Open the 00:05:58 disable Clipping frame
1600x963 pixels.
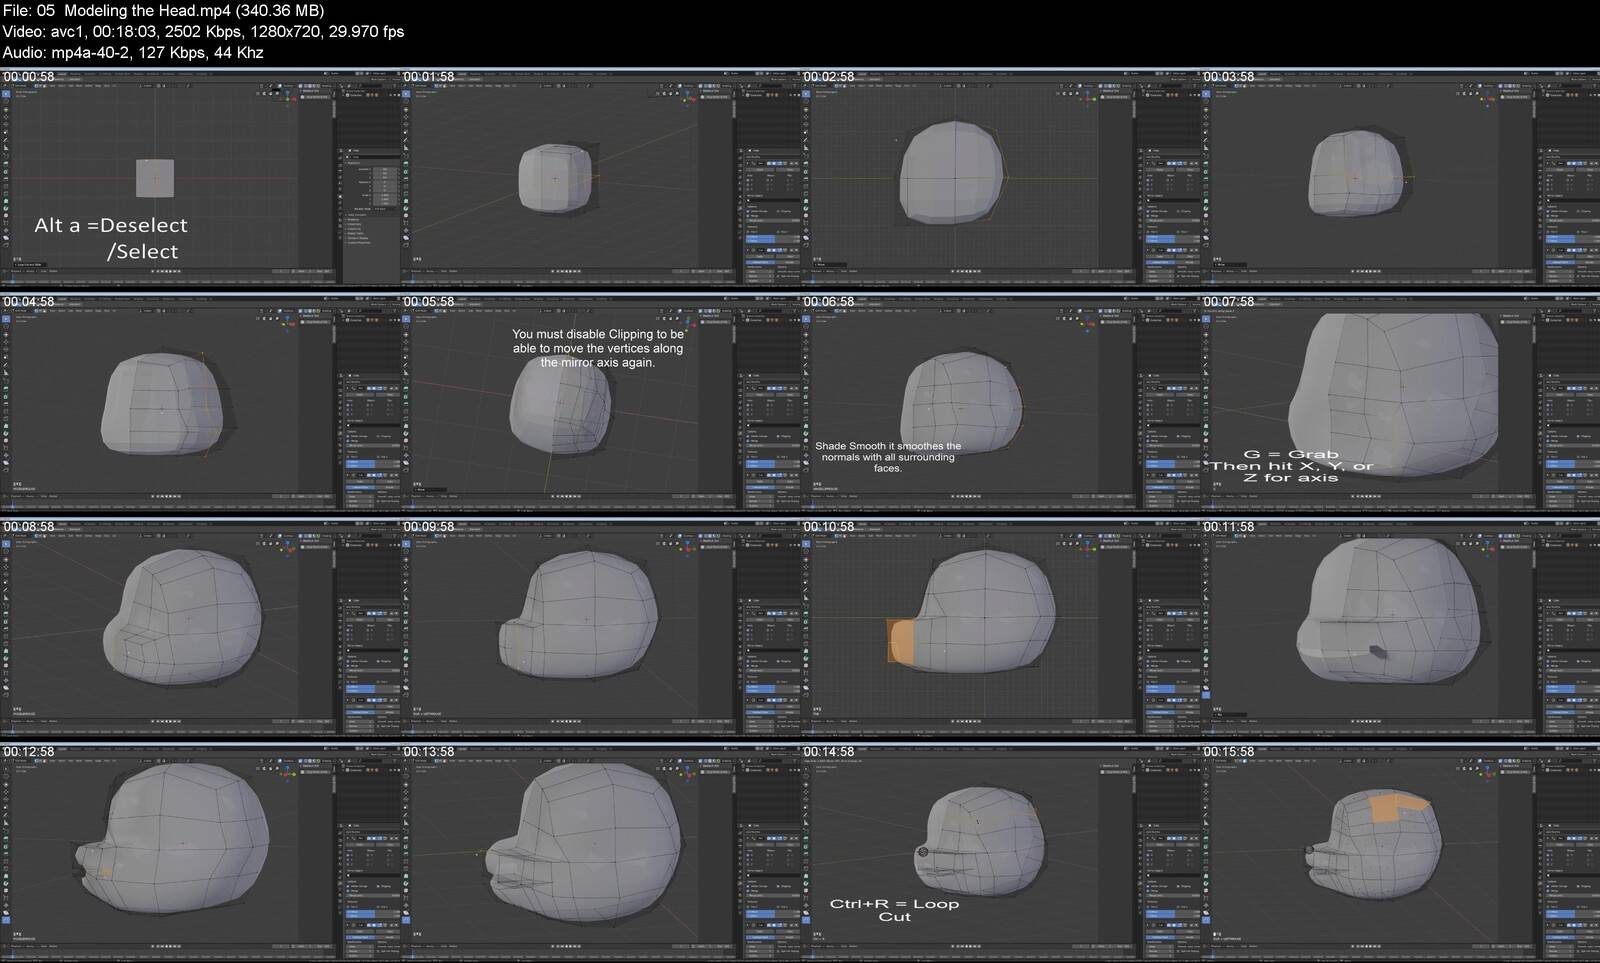600,403
